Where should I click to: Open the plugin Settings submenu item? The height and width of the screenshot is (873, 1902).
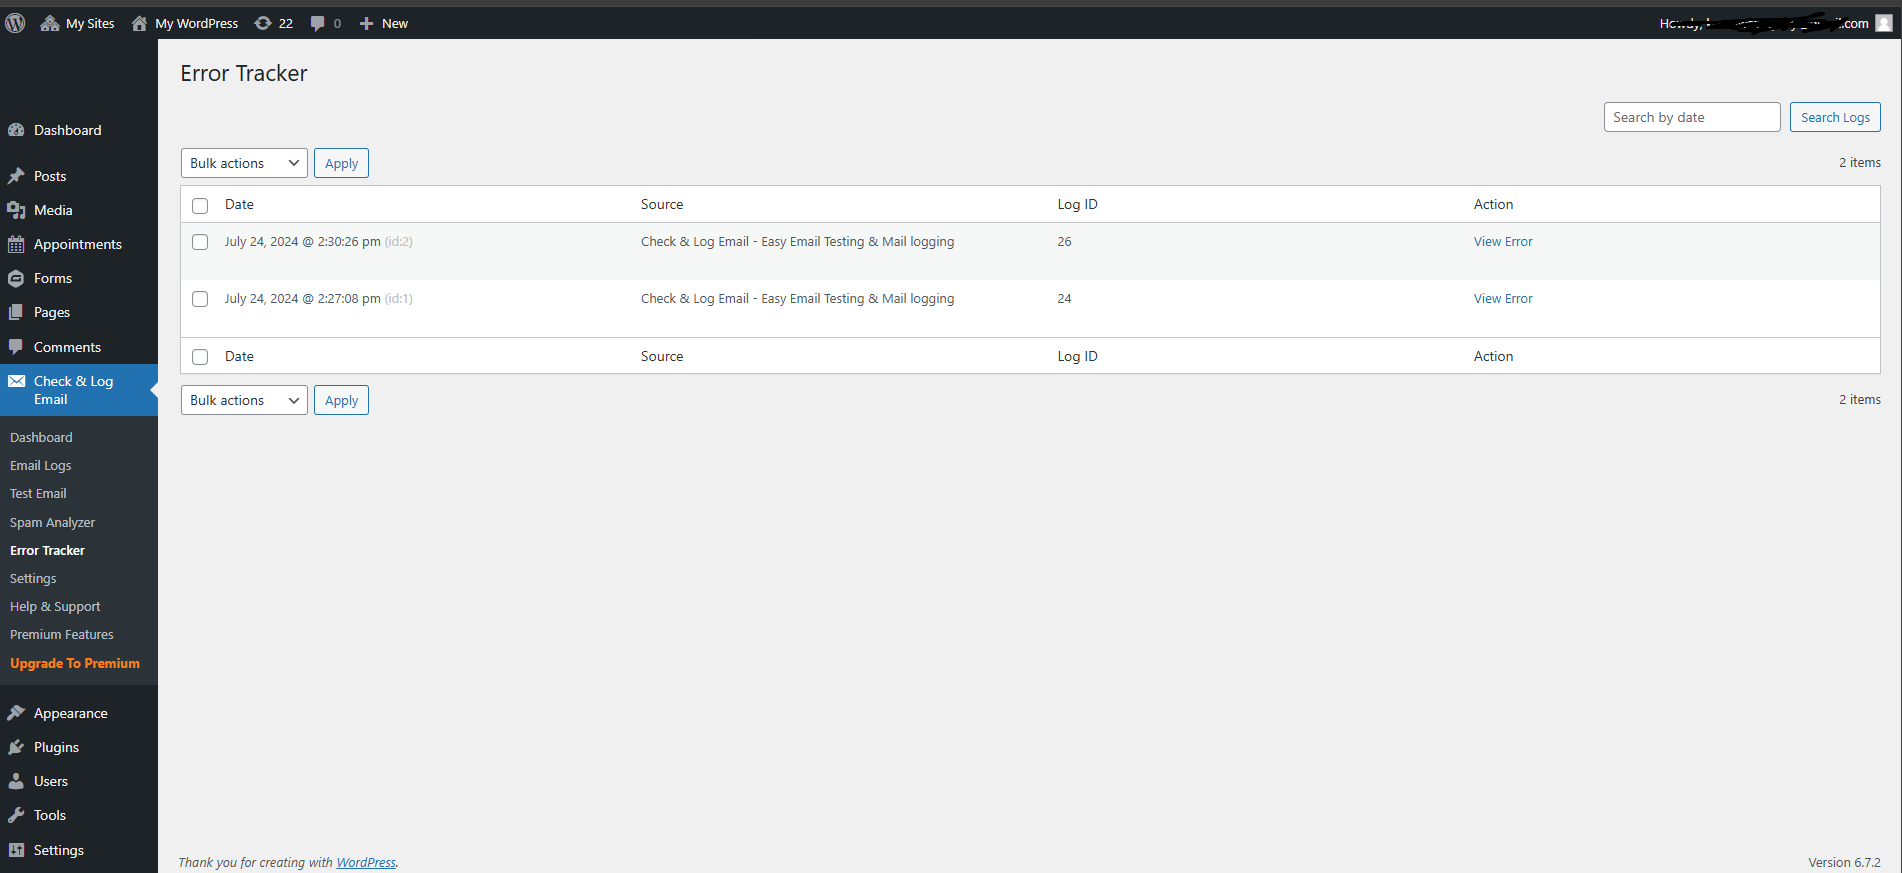33,578
